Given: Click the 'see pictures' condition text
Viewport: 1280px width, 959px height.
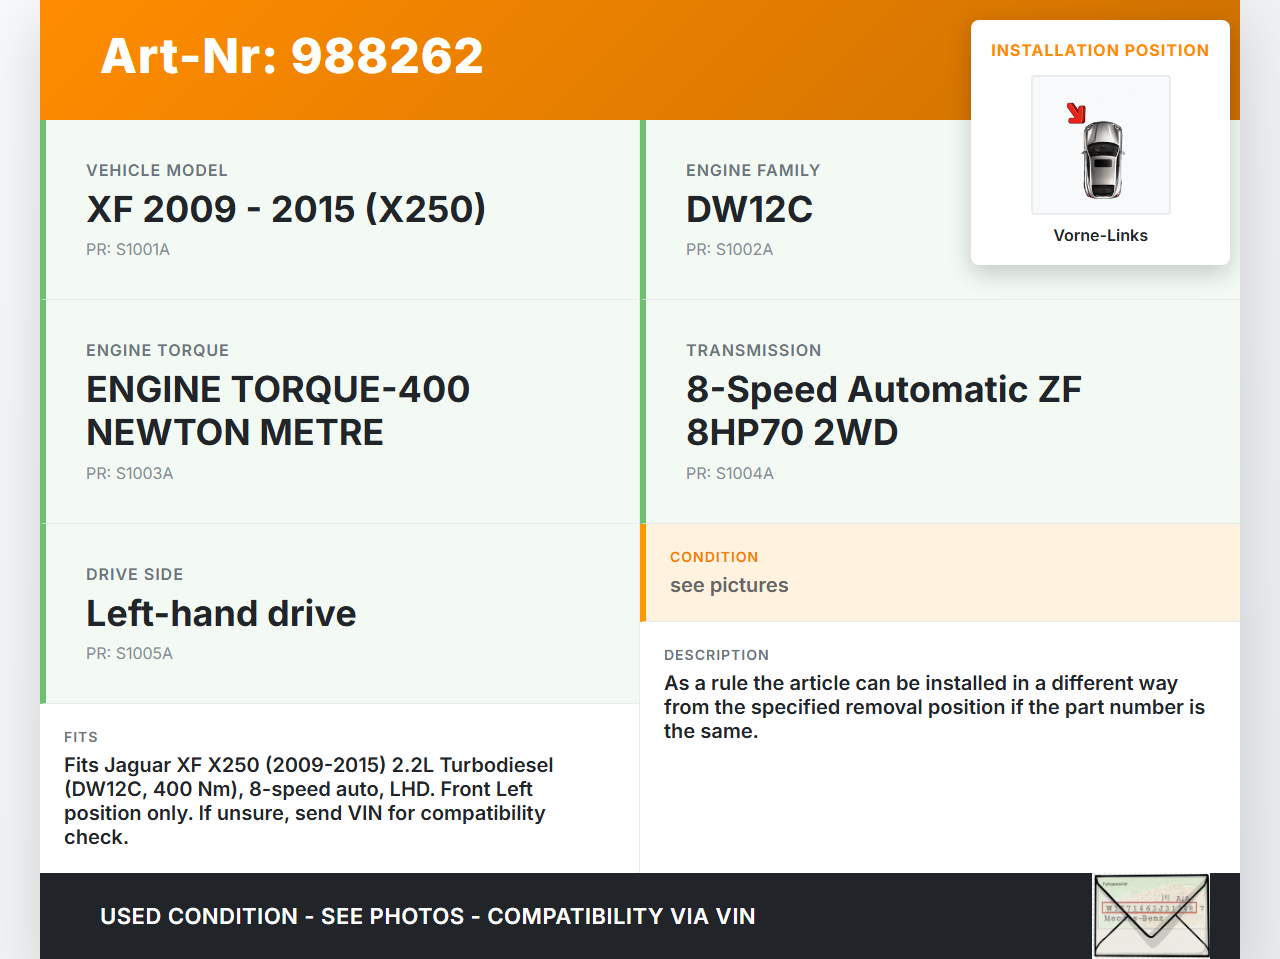Looking at the screenshot, I should click(x=729, y=586).
